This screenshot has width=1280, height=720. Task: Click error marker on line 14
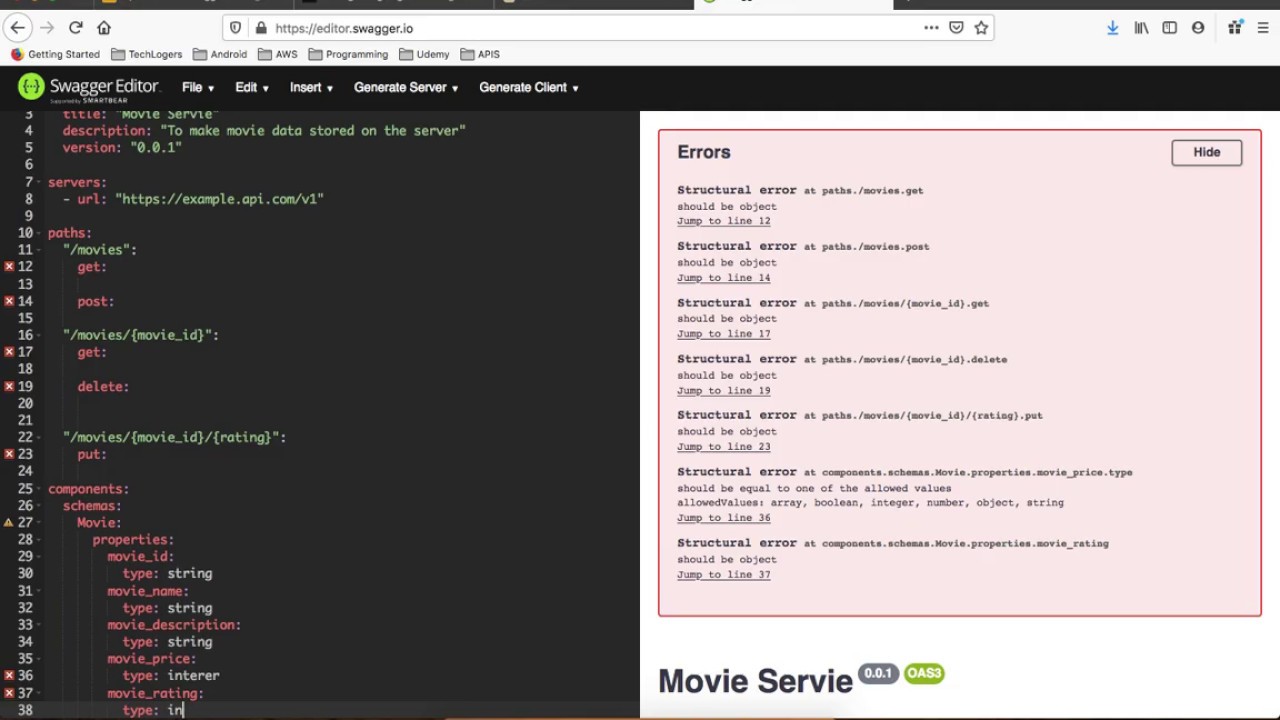(x=9, y=301)
